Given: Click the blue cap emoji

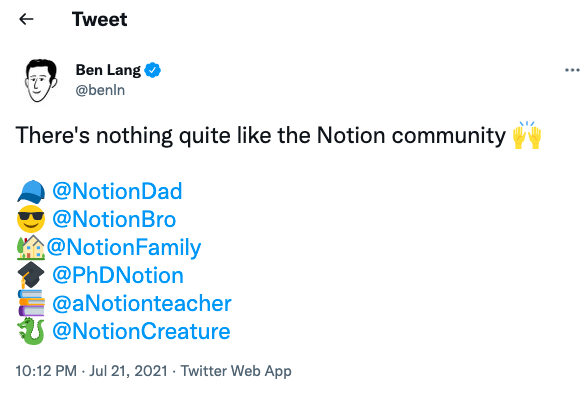Looking at the screenshot, I should 31,192.
